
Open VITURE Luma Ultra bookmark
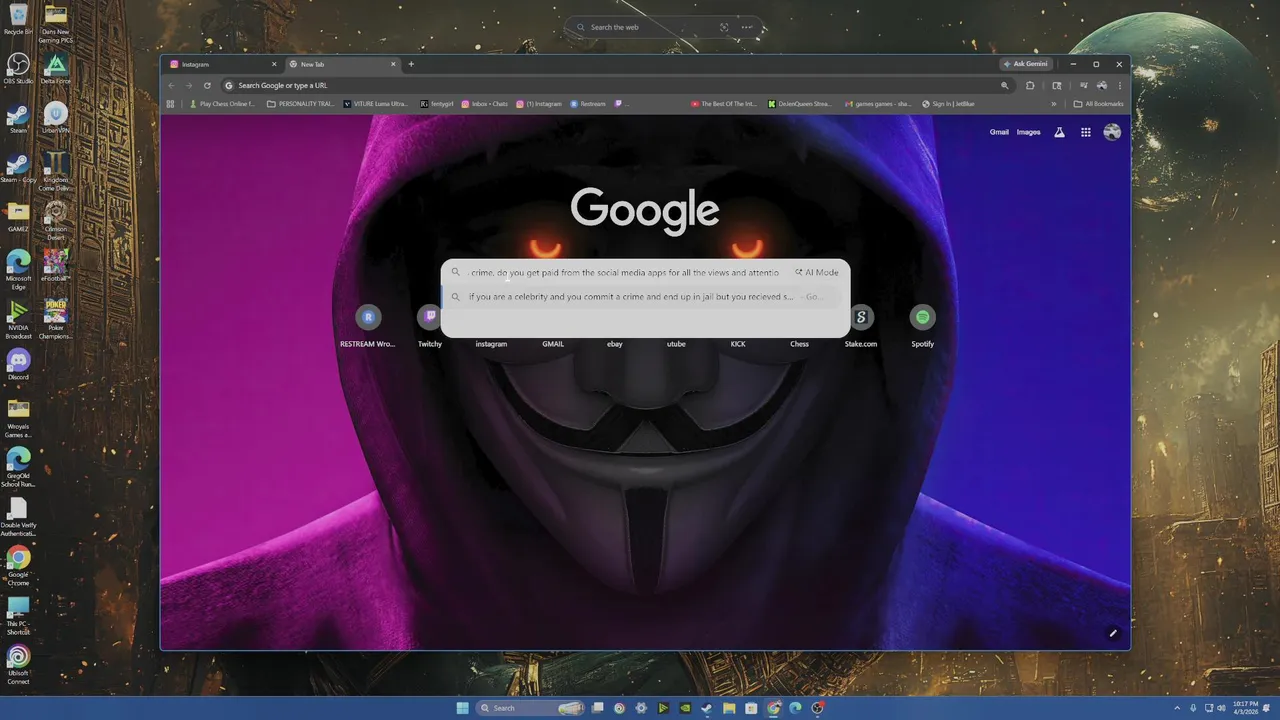[376, 104]
